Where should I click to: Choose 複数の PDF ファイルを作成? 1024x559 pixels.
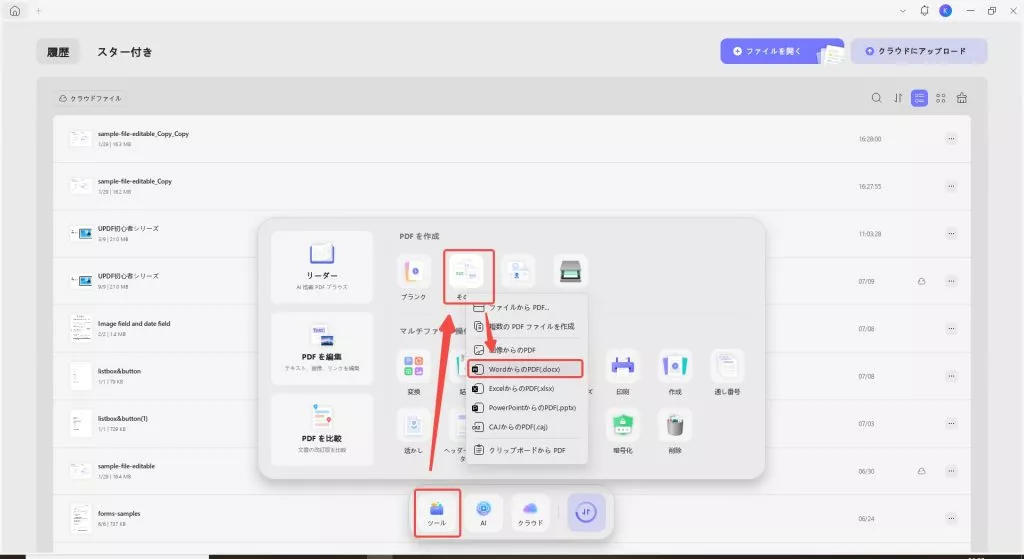click(x=526, y=327)
